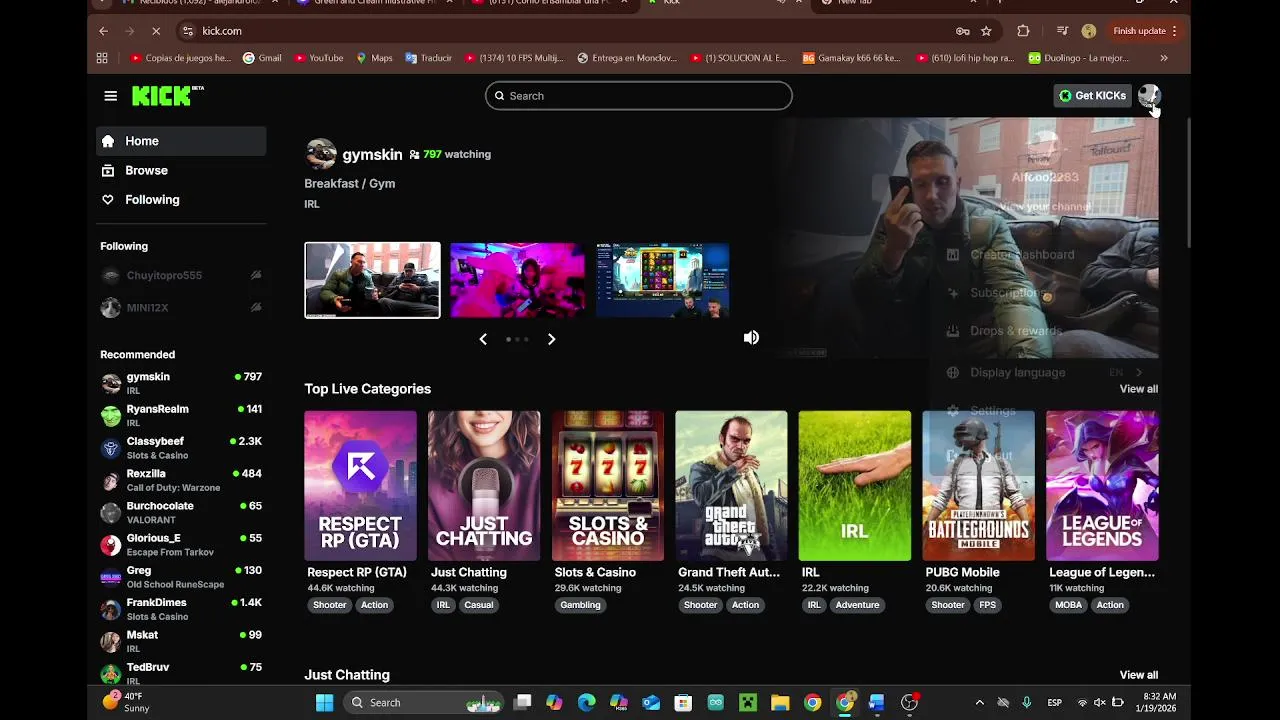This screenshot has height=720, width=1280.
Task: Mute the featured stream volume icon
Action: (x=751, y=338)
